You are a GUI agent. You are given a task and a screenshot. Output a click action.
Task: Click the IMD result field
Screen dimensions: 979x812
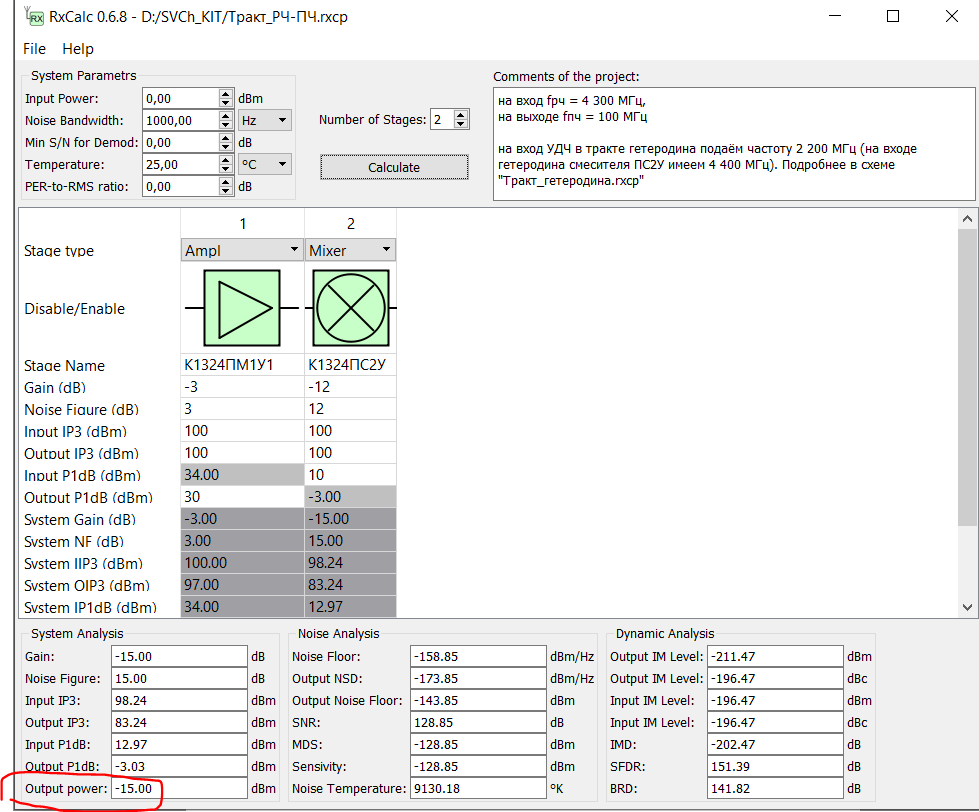[x=775, y=745]
